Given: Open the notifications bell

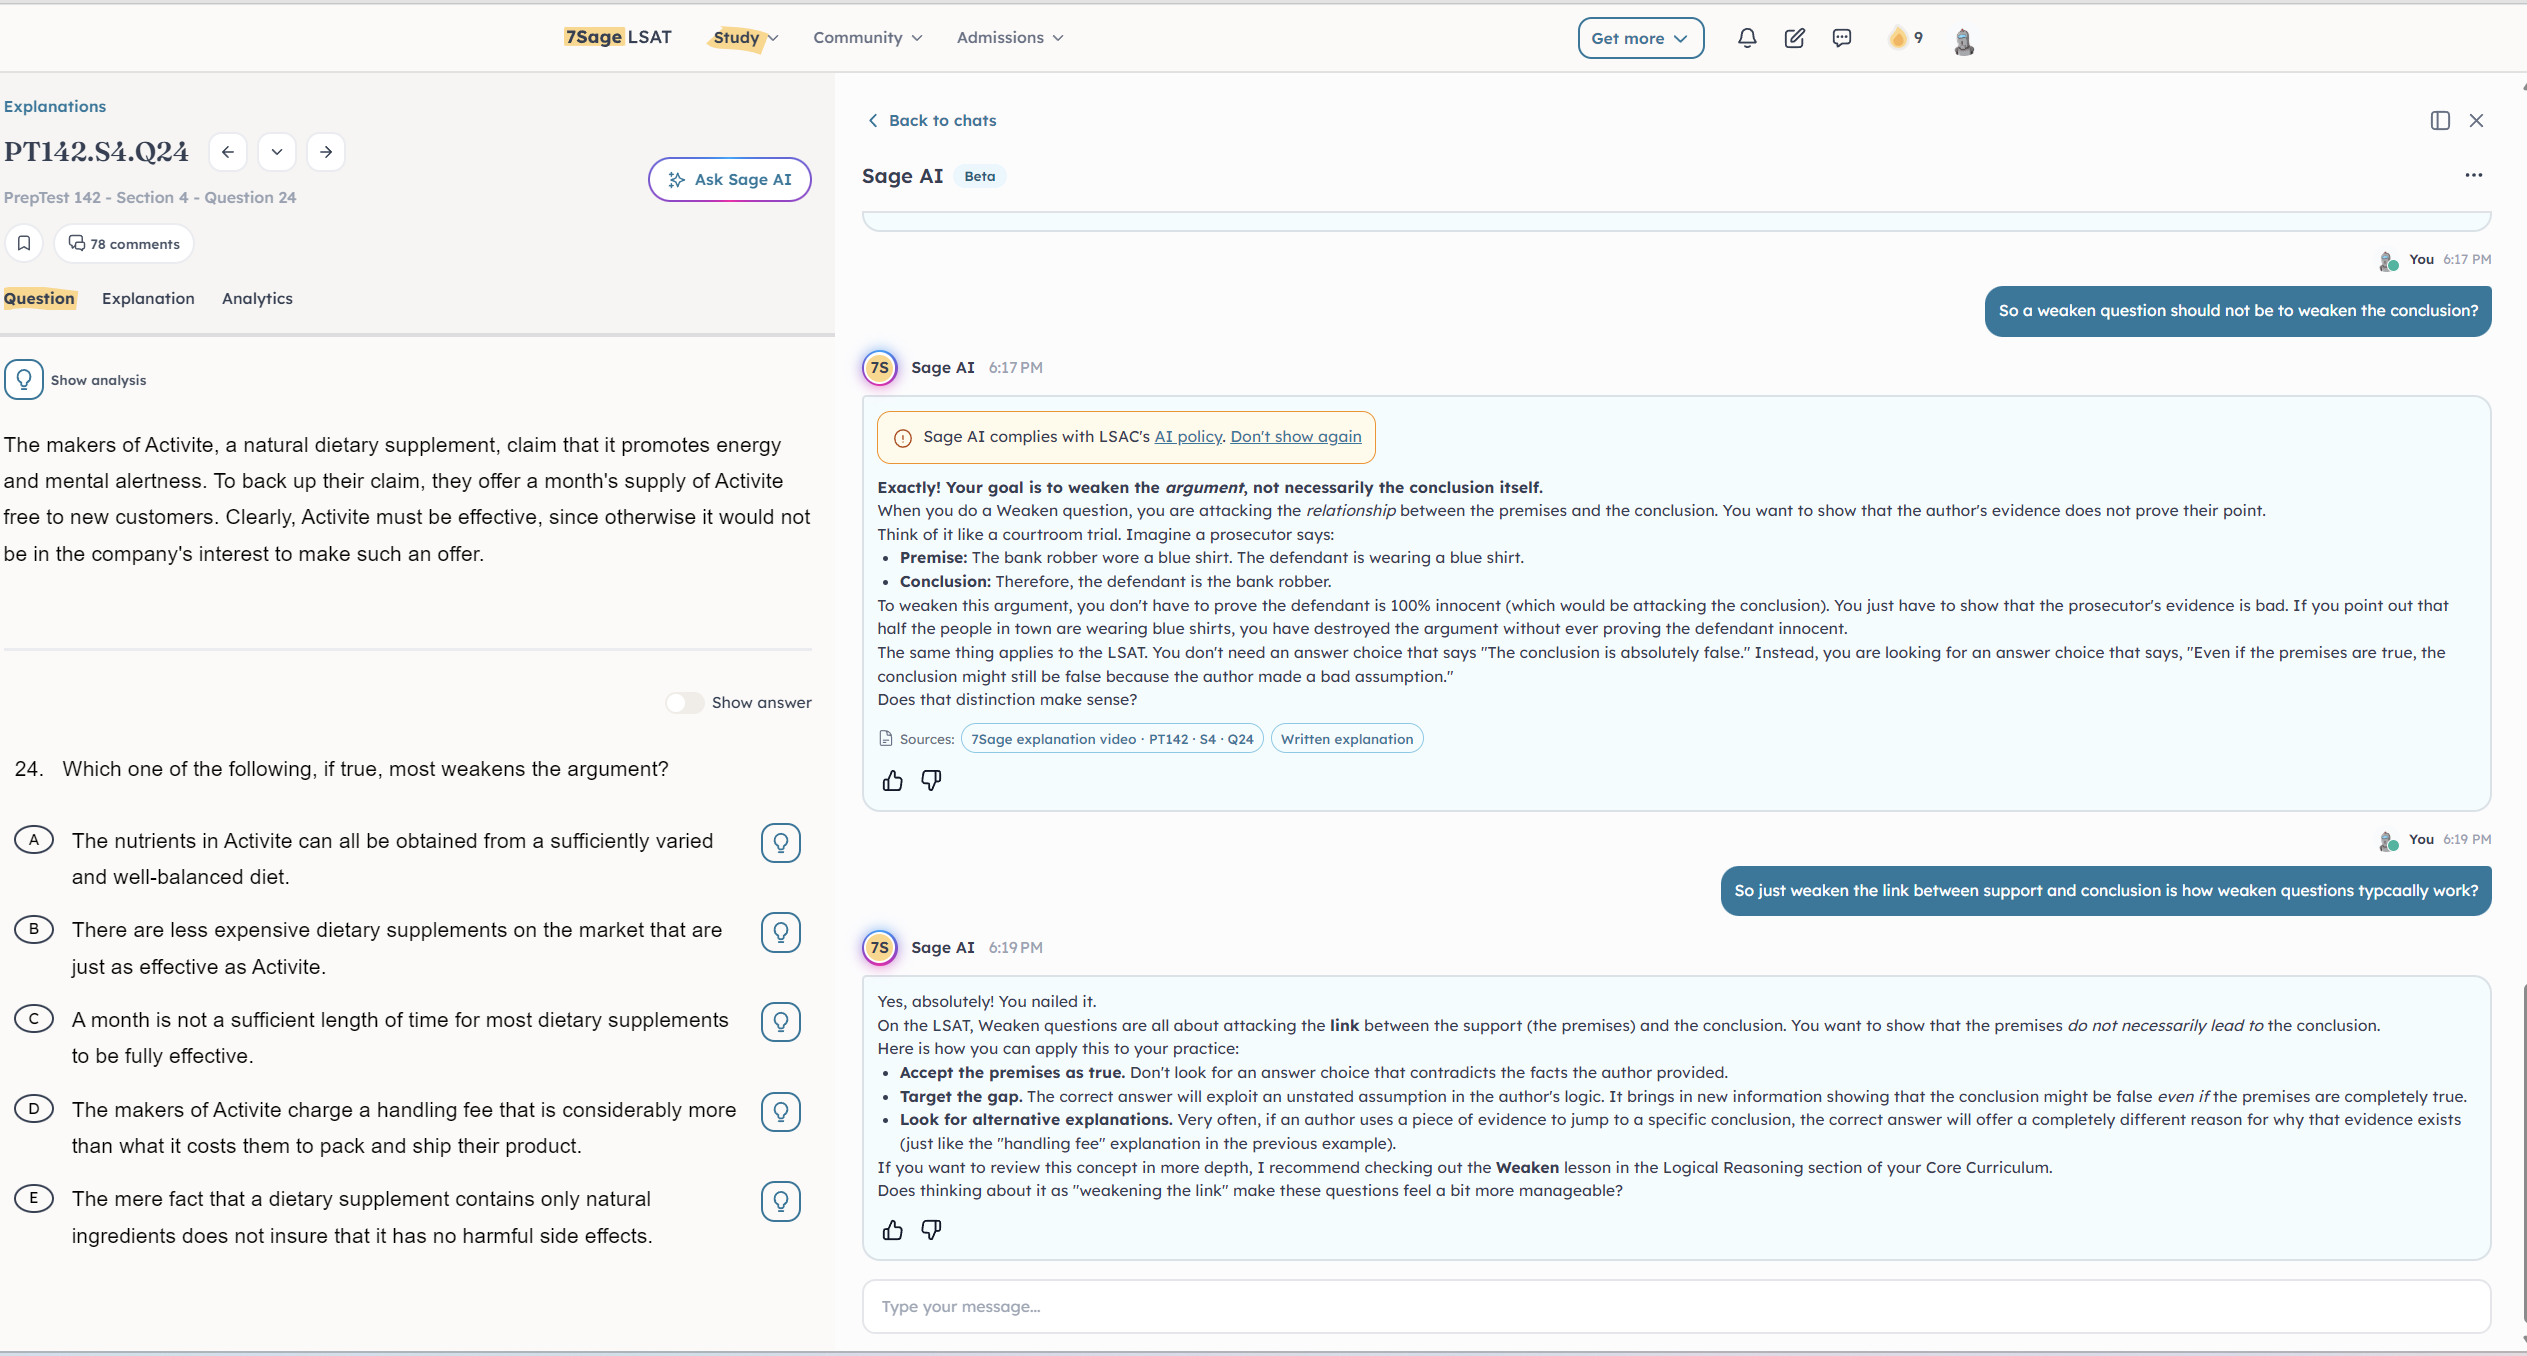Looking at the screenshot, I should (x=1747, y=38).
